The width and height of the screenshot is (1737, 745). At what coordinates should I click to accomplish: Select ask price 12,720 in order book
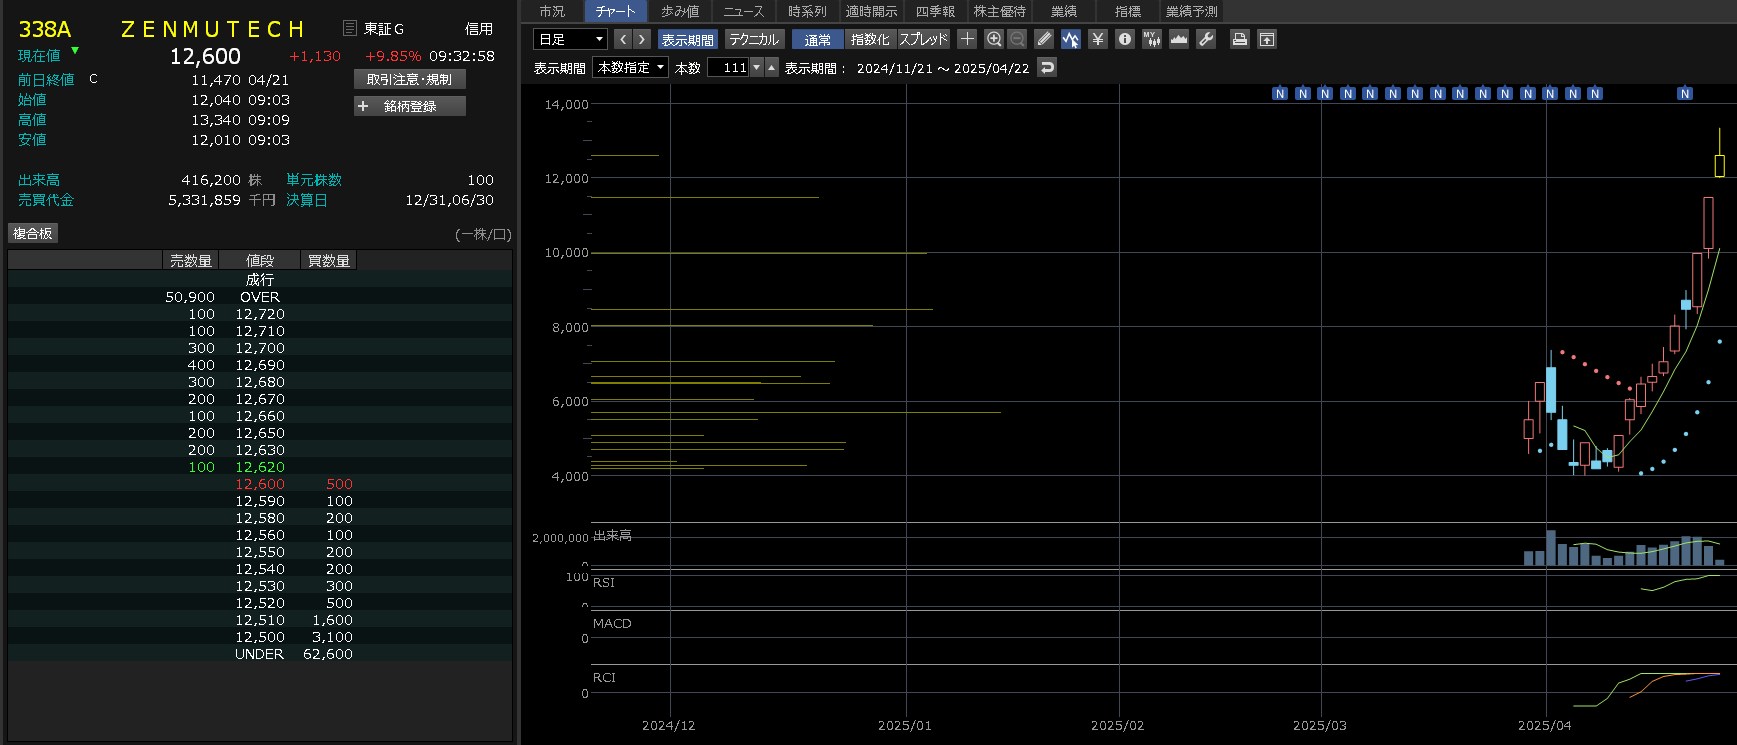pyautogui.click(x=260, y=314)
